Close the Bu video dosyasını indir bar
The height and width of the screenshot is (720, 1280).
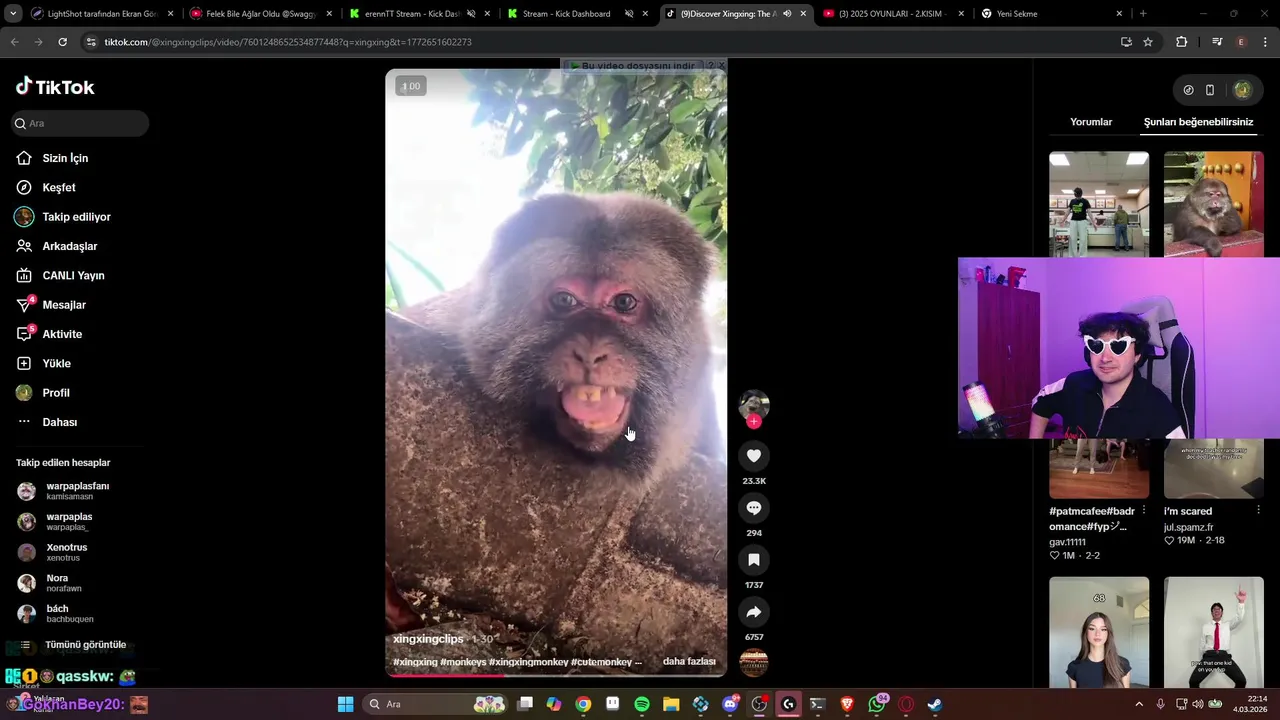click(721, 66)
